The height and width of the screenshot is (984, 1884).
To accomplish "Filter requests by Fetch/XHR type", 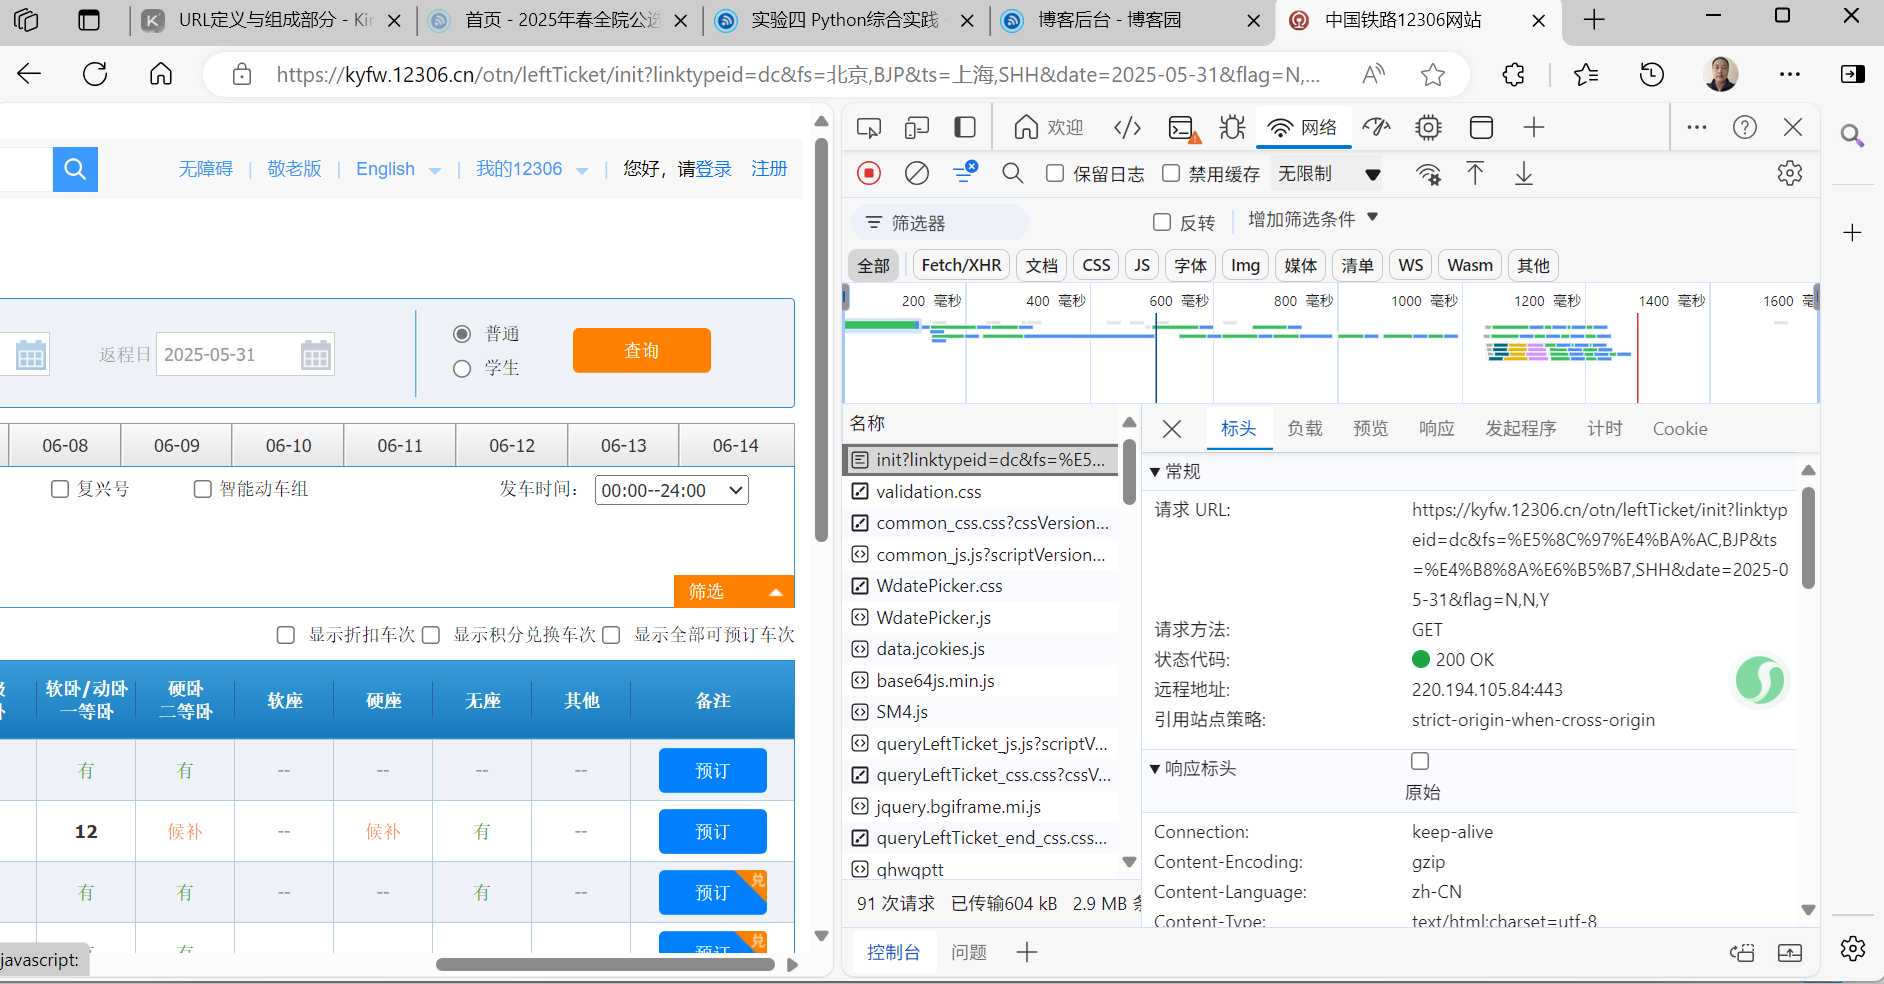I will (x=961, y=265).
